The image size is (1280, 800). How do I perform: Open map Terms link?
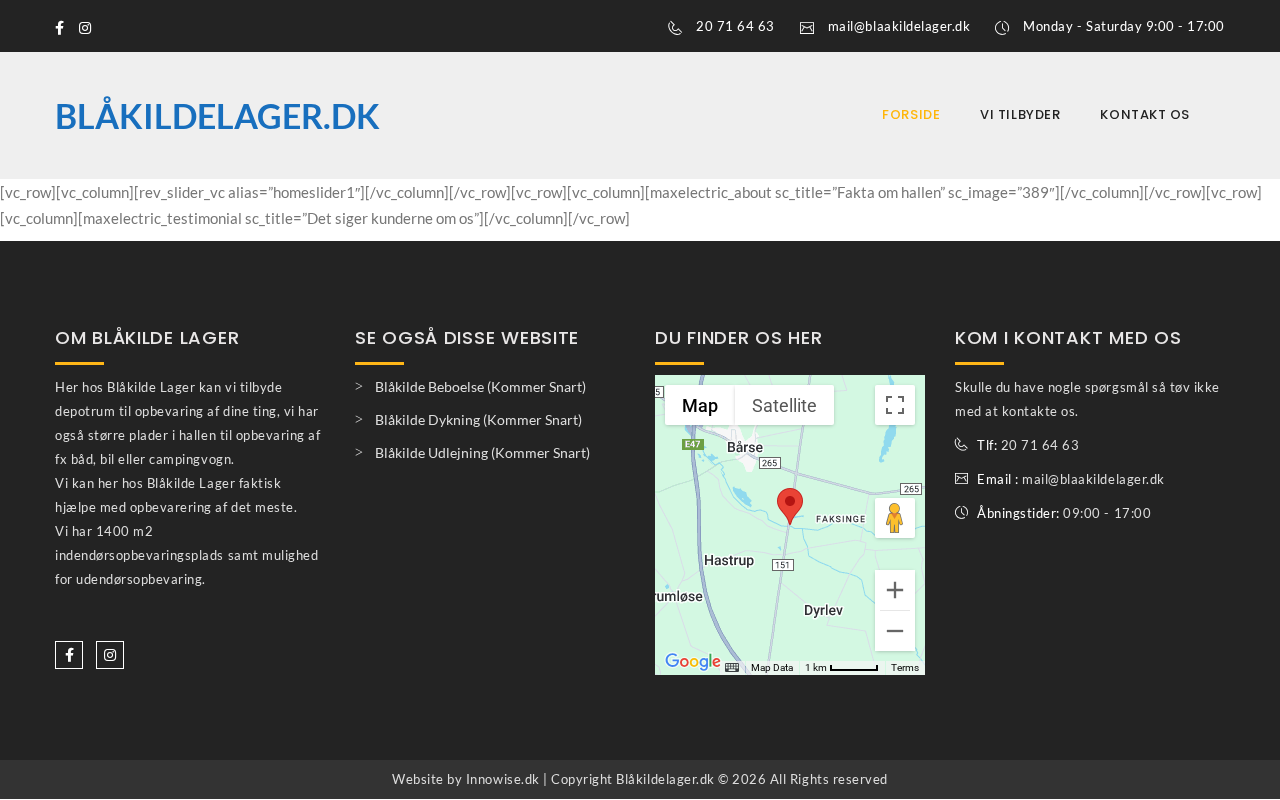coord(904,668)
